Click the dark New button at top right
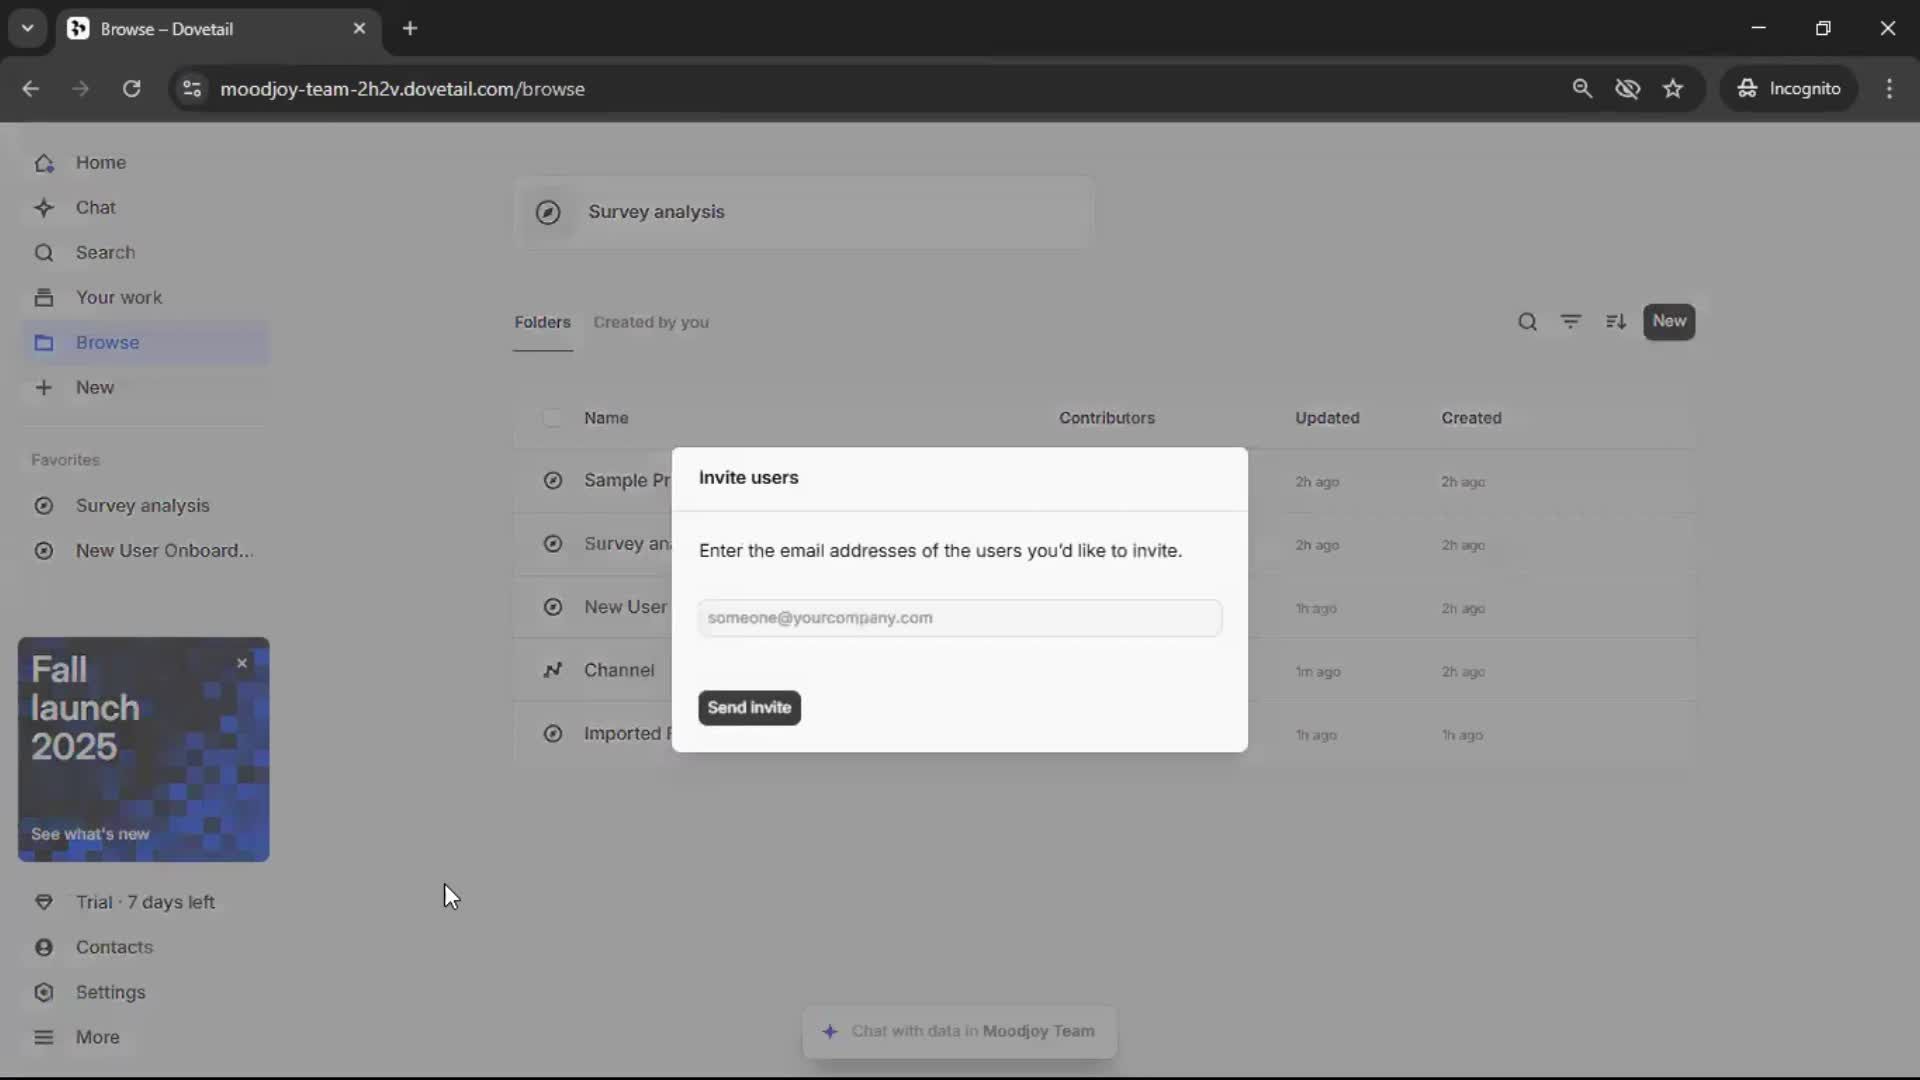Viewport: 1920px width, 1080px height. pyautogui.click(x=1669, y=322)
